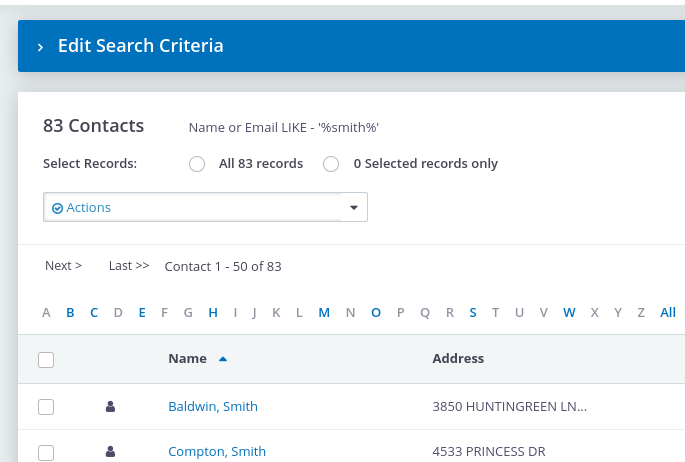The width and height of the screenshot is (685, 462).
Task: Click the sort arrow next to Name
Action: point(223,359)
